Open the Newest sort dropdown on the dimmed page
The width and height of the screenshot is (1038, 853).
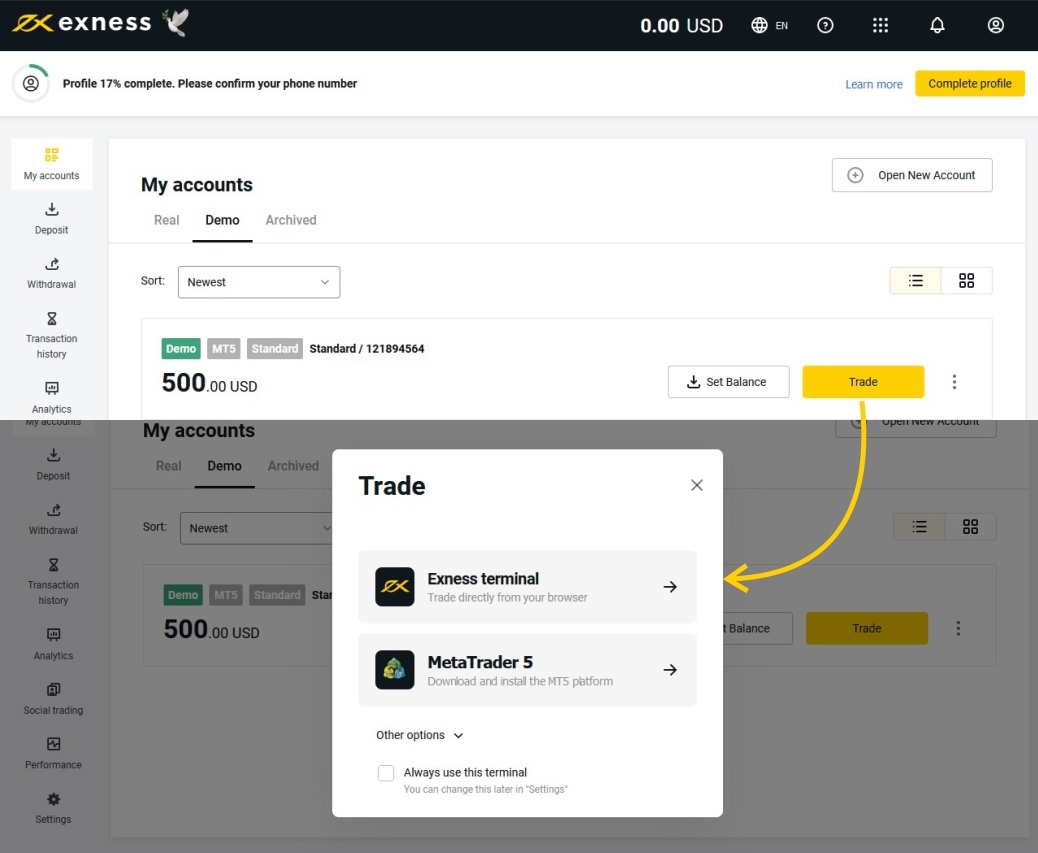coord(256,528)
